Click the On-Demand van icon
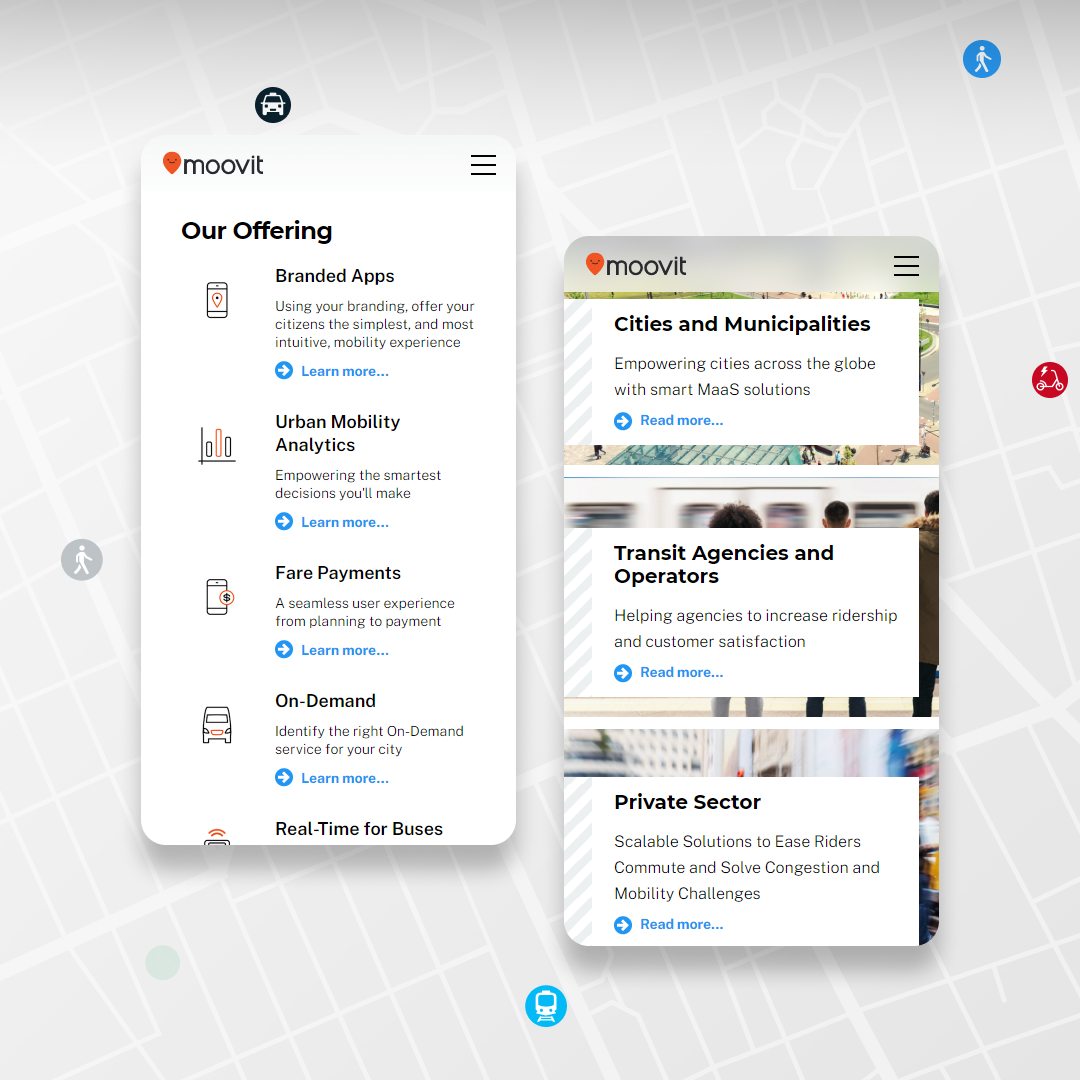The height and width of the screenshot is (1080, 1080). pyautogui.click(x=217, y=725)
